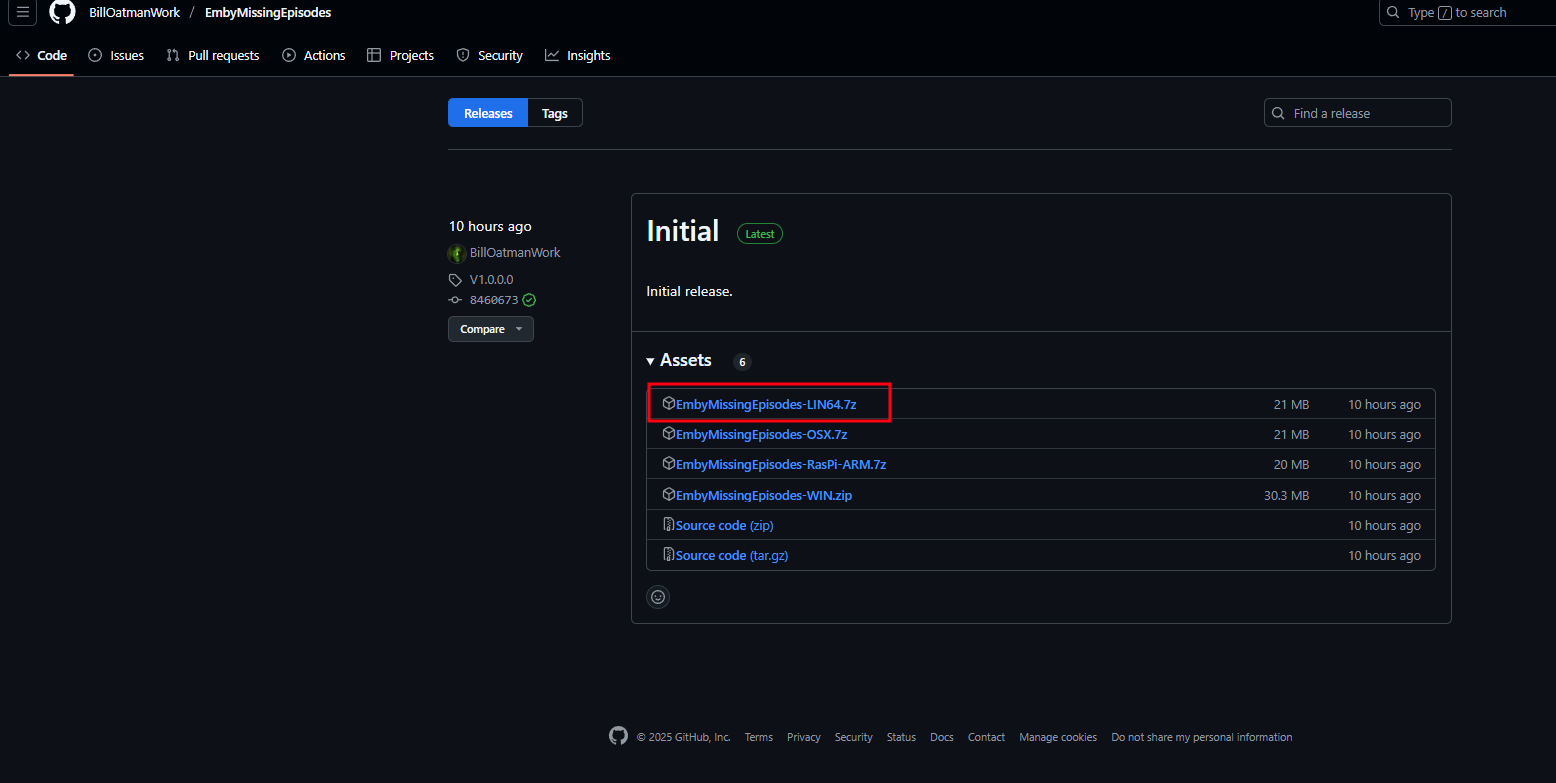Click the file icon beside Source code (tar.gz)
The width and height of the screenshot is (1556, 783).
pyautogui.click(x=668, y=555)
